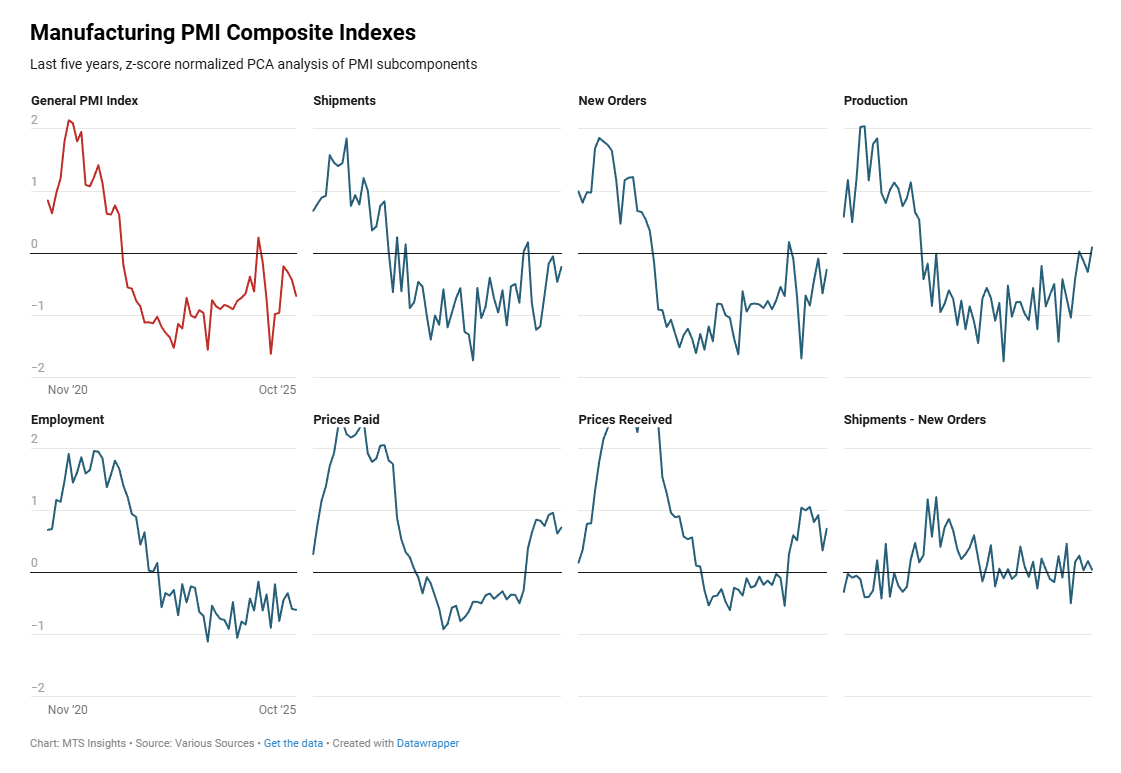Select the 'New Orders' chart title
Image resolution: width=1121 pixels, height=773 pixels.
pos(612,101)
